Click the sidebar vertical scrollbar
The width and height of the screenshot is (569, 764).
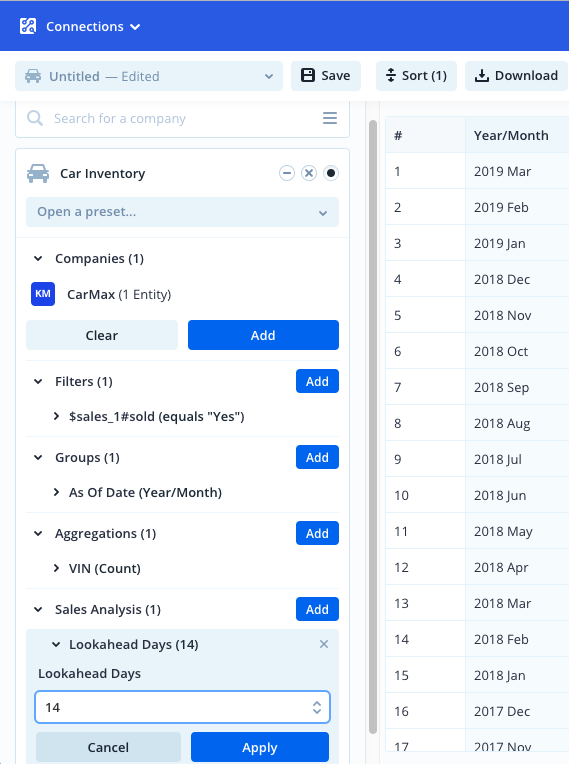[x=373, y=426]
